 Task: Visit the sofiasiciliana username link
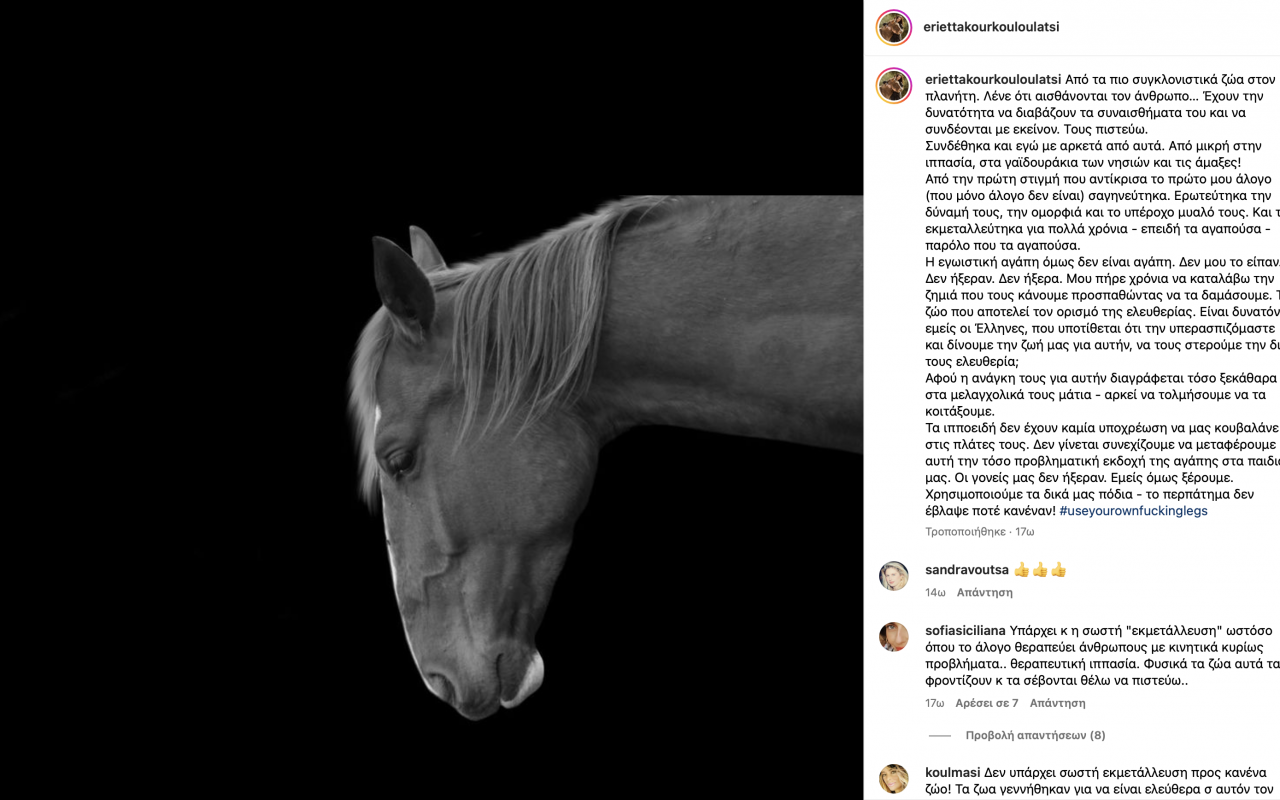point(965,631)
